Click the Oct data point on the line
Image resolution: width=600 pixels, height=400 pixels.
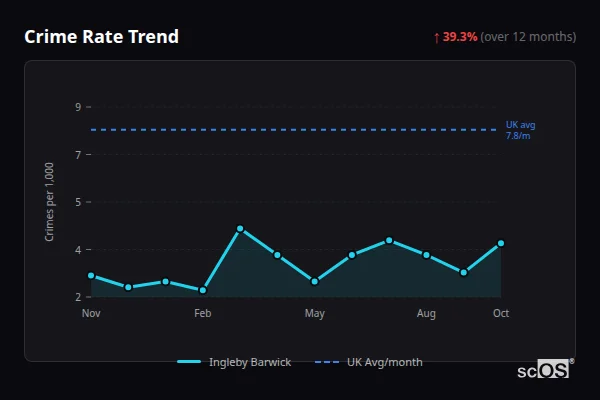pyautogui.click(x=501, y=243)
